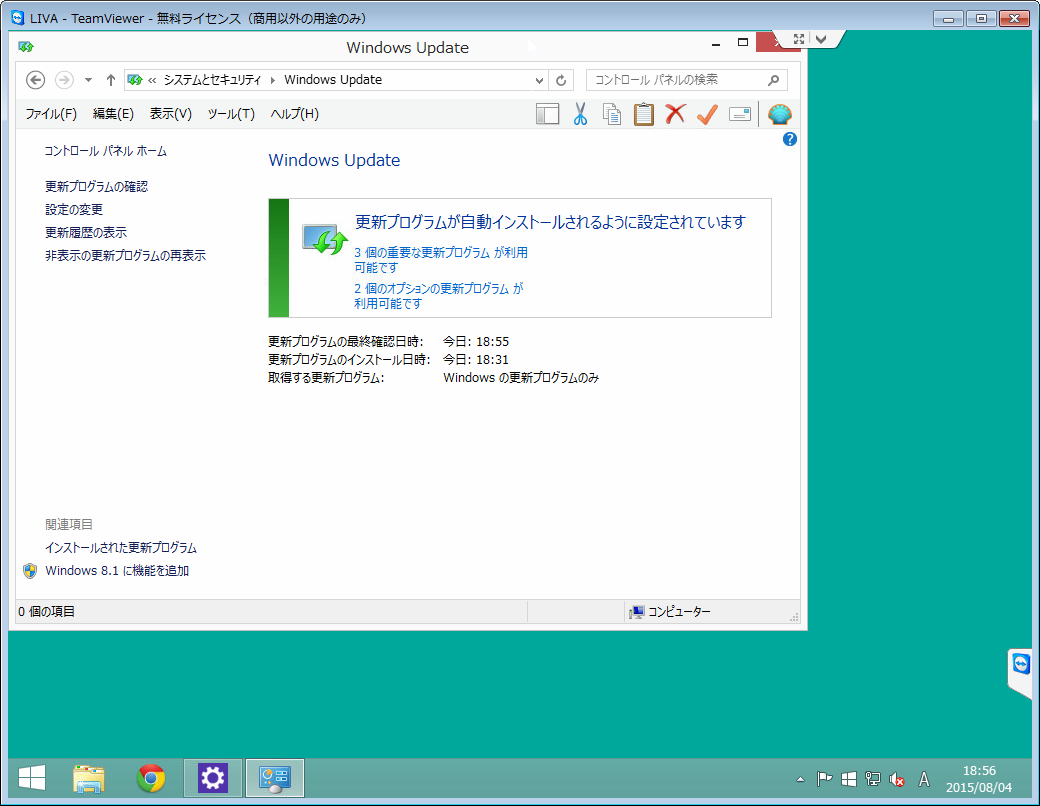Click the 0 個の項目 status text
The image size is (1040, 806).
point(46,612)
